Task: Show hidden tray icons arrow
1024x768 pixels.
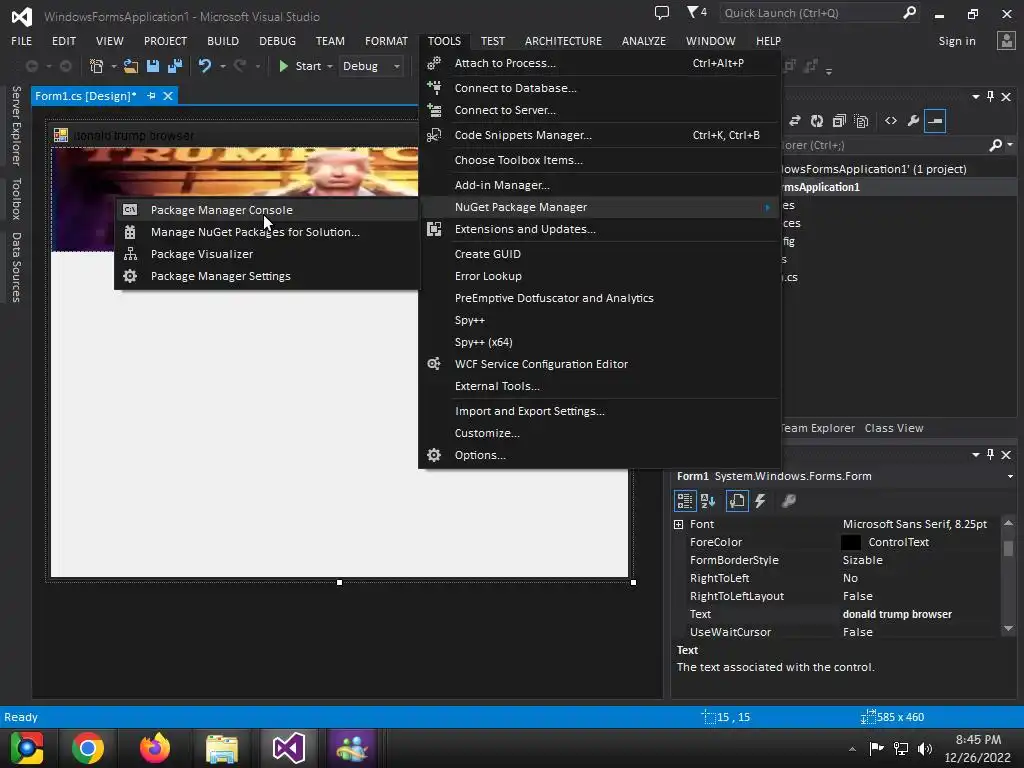Action: click(852, 749)
